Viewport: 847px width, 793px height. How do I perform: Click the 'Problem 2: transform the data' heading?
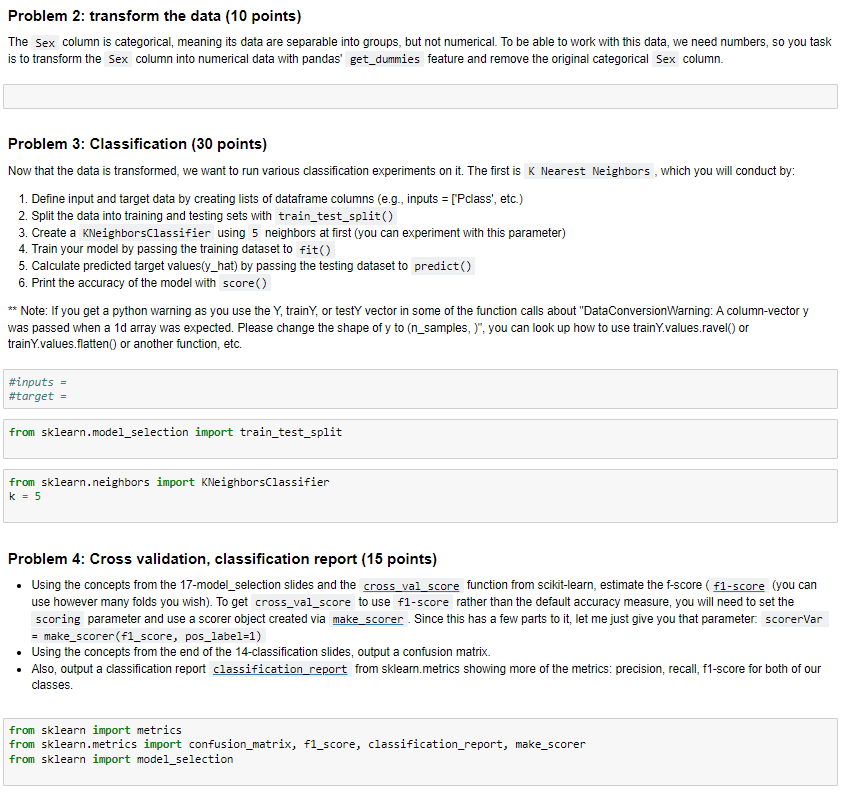[x=154, y=16]
